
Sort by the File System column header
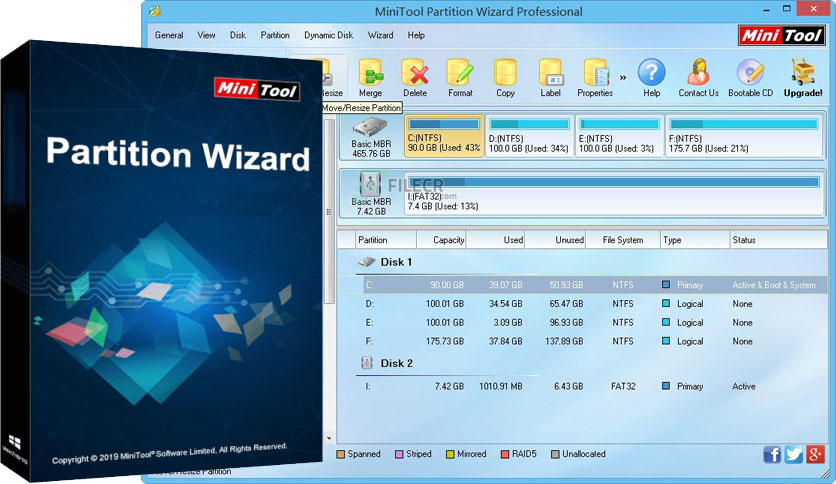coord(623,240)
